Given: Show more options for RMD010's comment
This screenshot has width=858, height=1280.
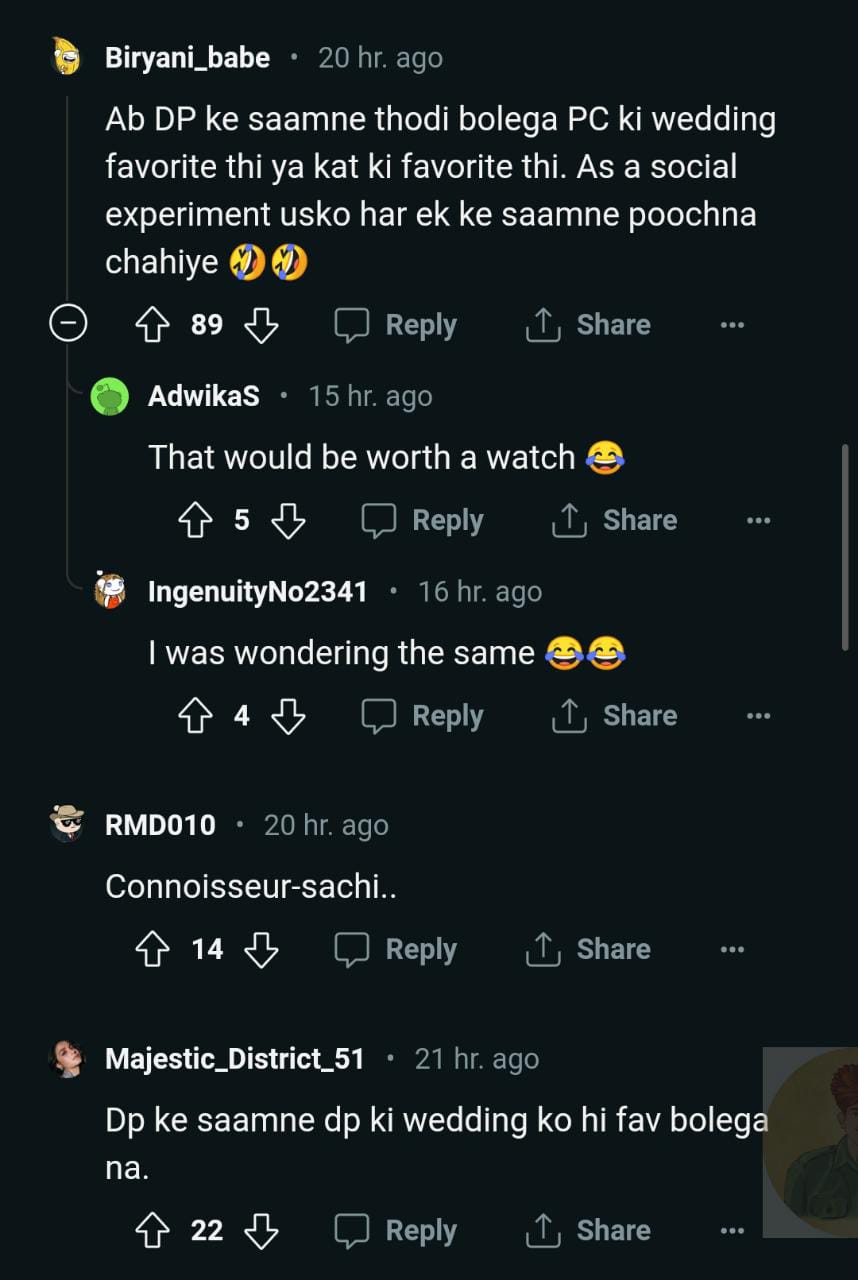Looking at the screenshot, I should tap(732, 950).
